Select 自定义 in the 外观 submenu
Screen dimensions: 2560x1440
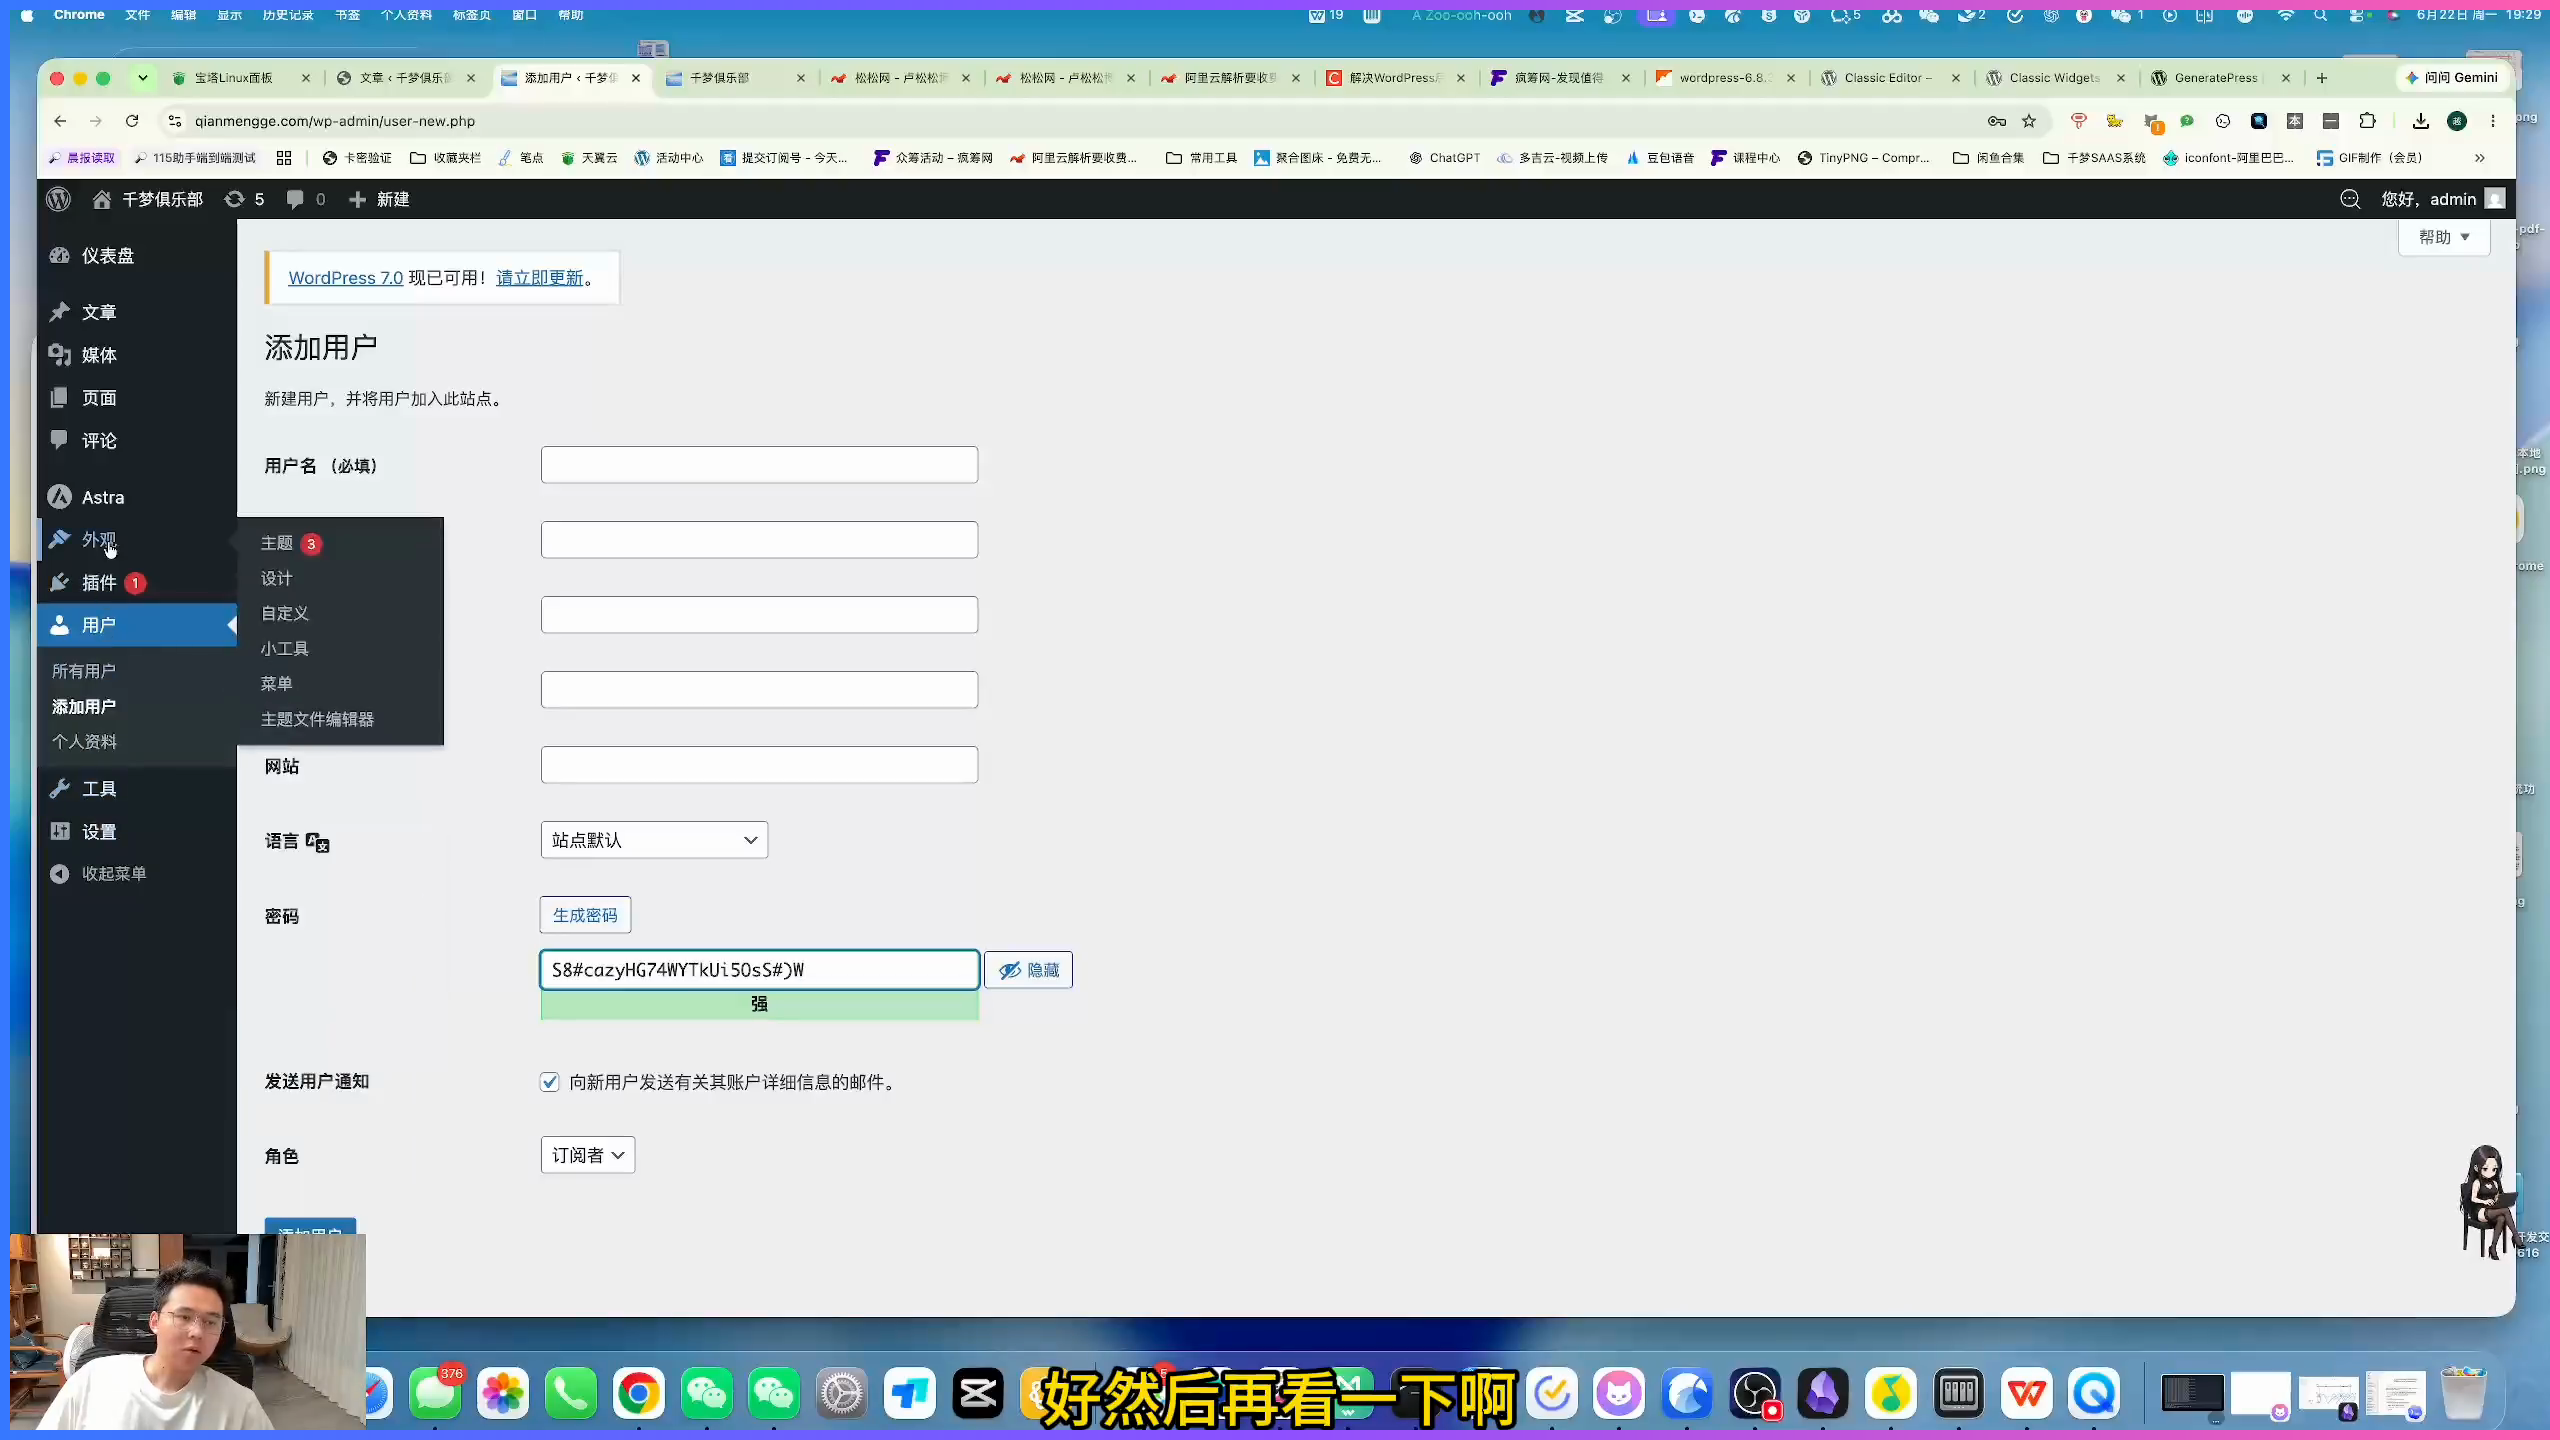pyautogui.click(x=285, y=613)
